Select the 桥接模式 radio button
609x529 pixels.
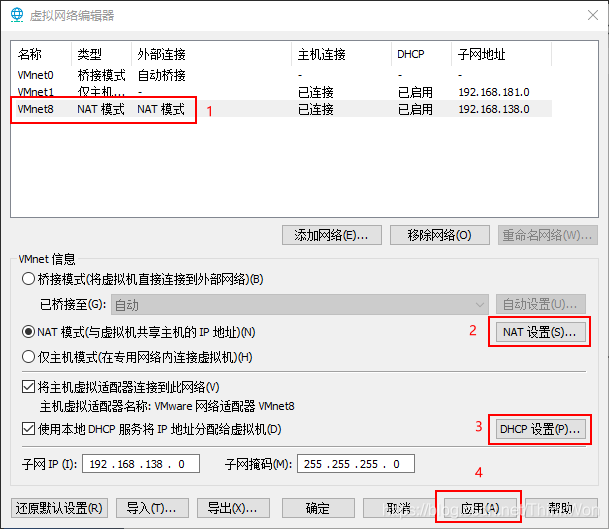tap(28, 279)
